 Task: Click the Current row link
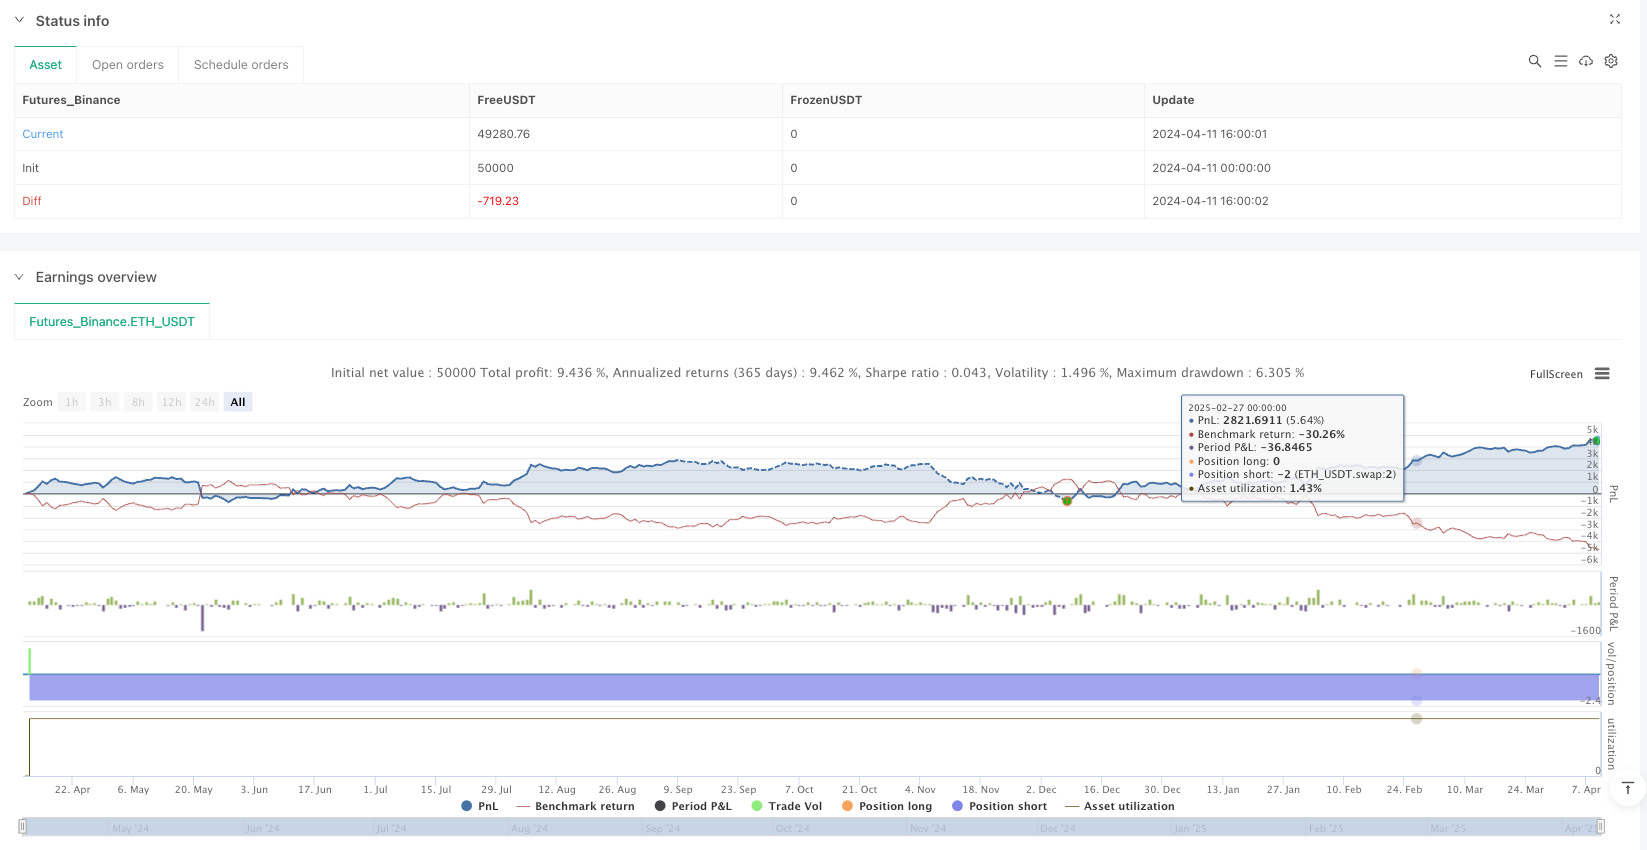43,134
